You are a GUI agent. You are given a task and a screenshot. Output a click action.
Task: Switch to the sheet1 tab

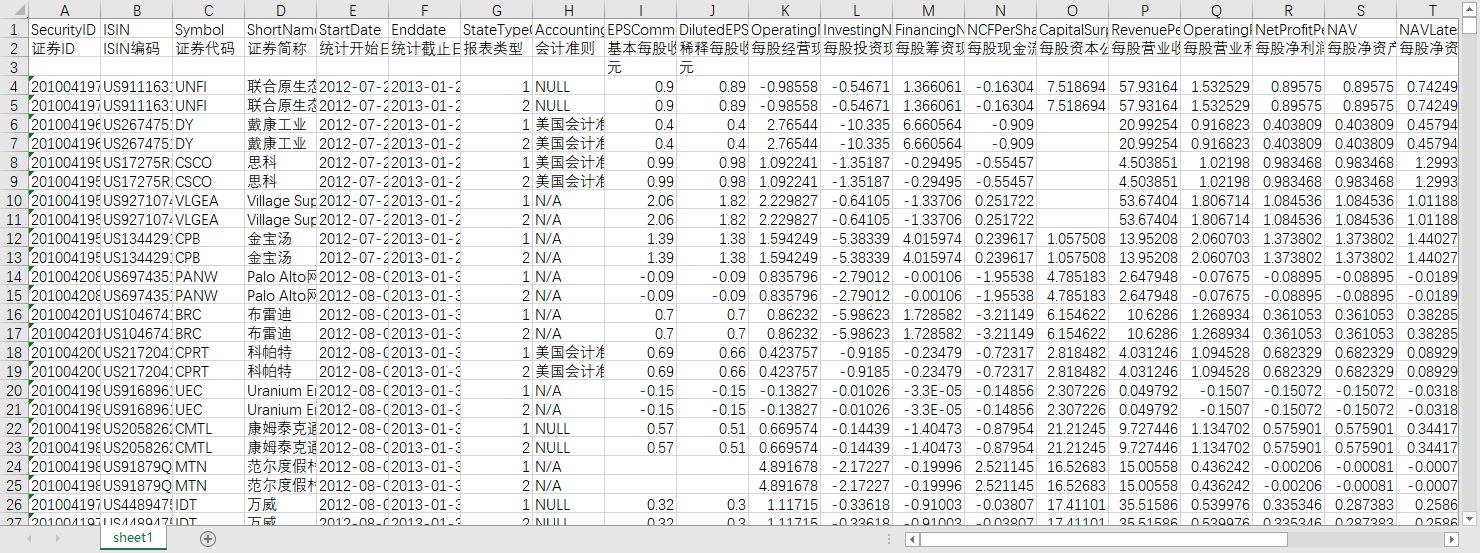pyautogui.click(x=132, y=538)
